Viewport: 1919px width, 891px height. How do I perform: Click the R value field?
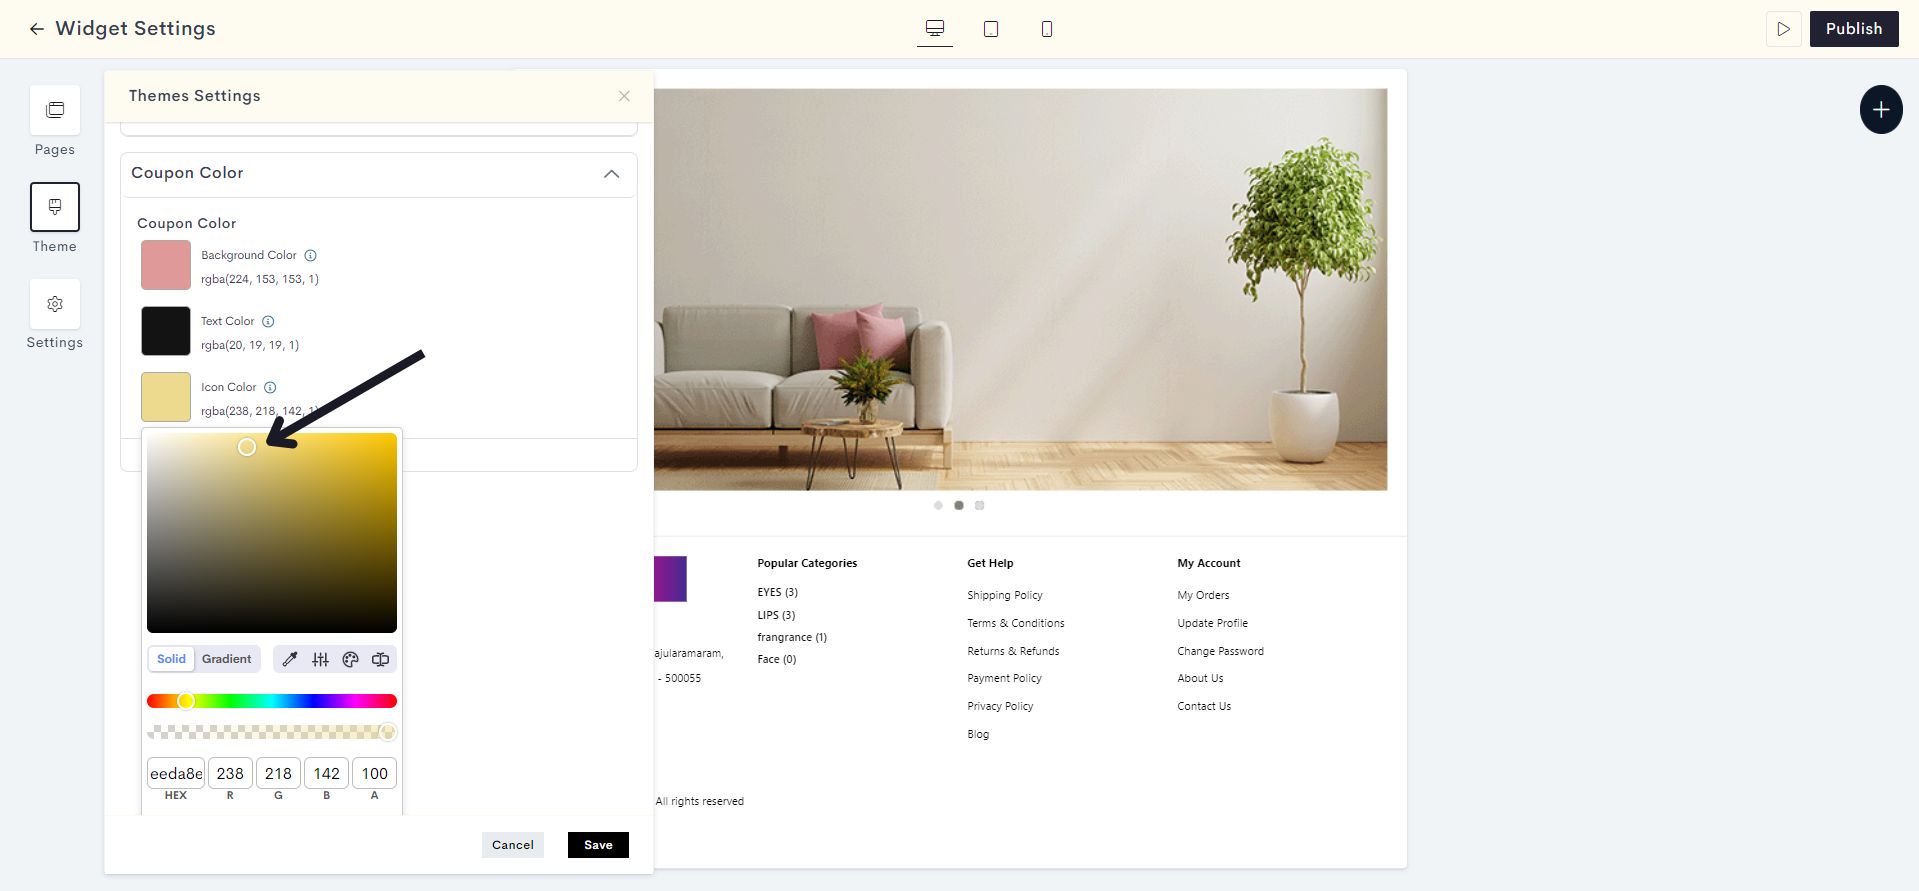(230, 773)
